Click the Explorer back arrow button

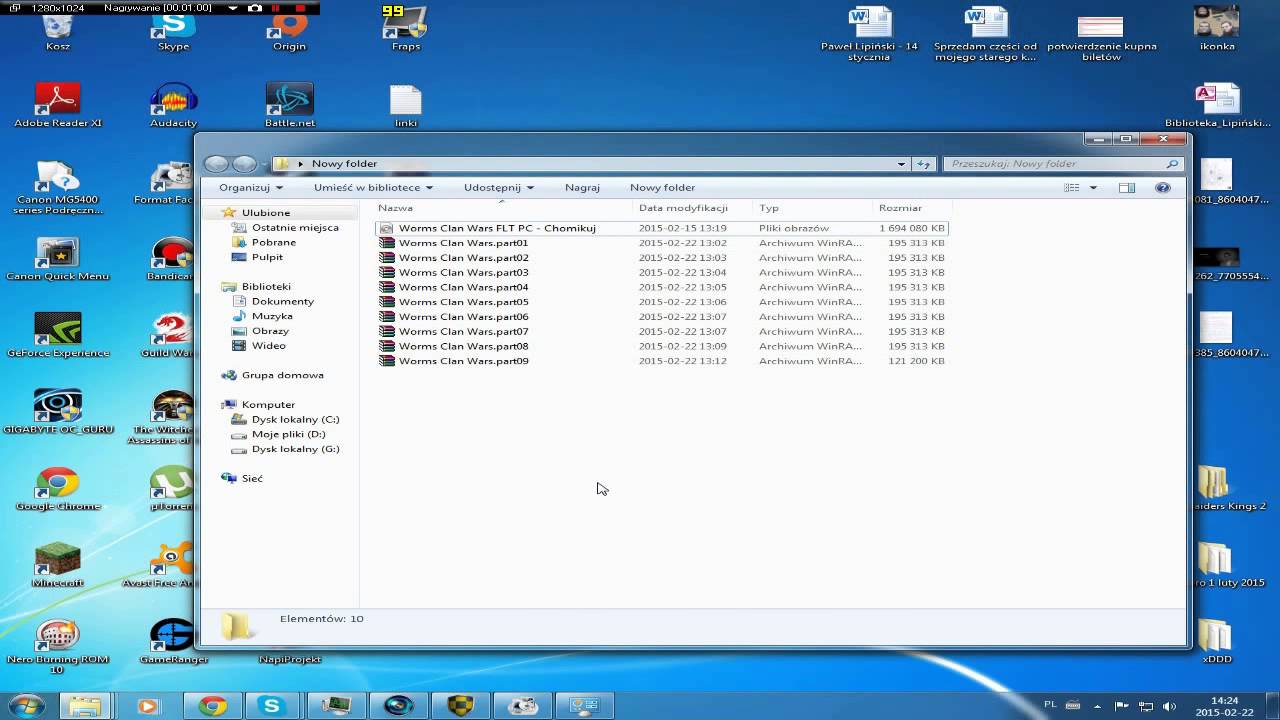point(216,164)
